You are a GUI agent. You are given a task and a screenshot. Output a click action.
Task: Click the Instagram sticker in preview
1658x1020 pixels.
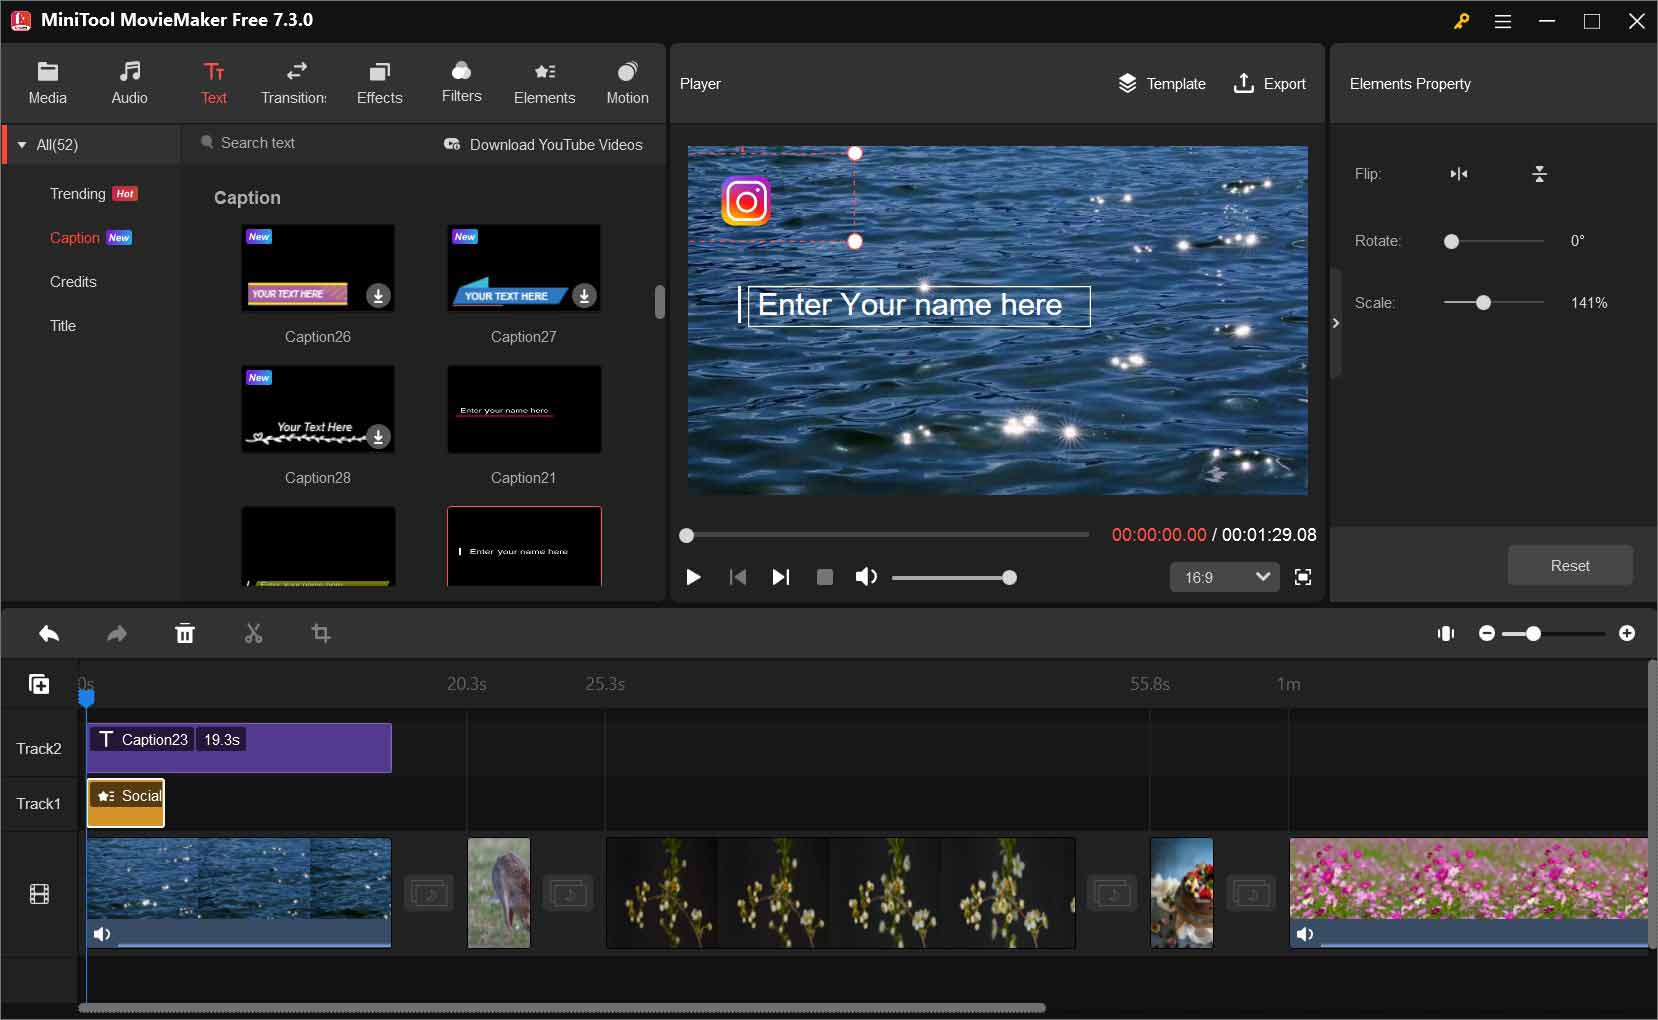(746, 201)
